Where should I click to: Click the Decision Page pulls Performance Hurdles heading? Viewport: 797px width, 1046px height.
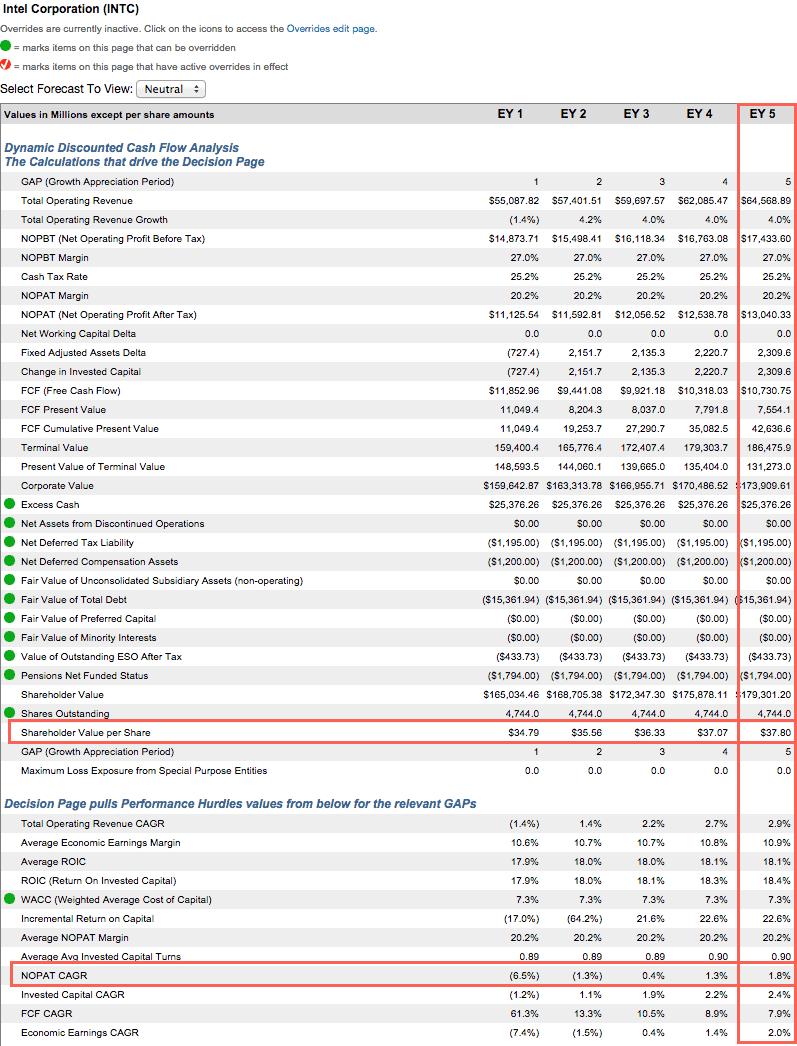point(240,804)
